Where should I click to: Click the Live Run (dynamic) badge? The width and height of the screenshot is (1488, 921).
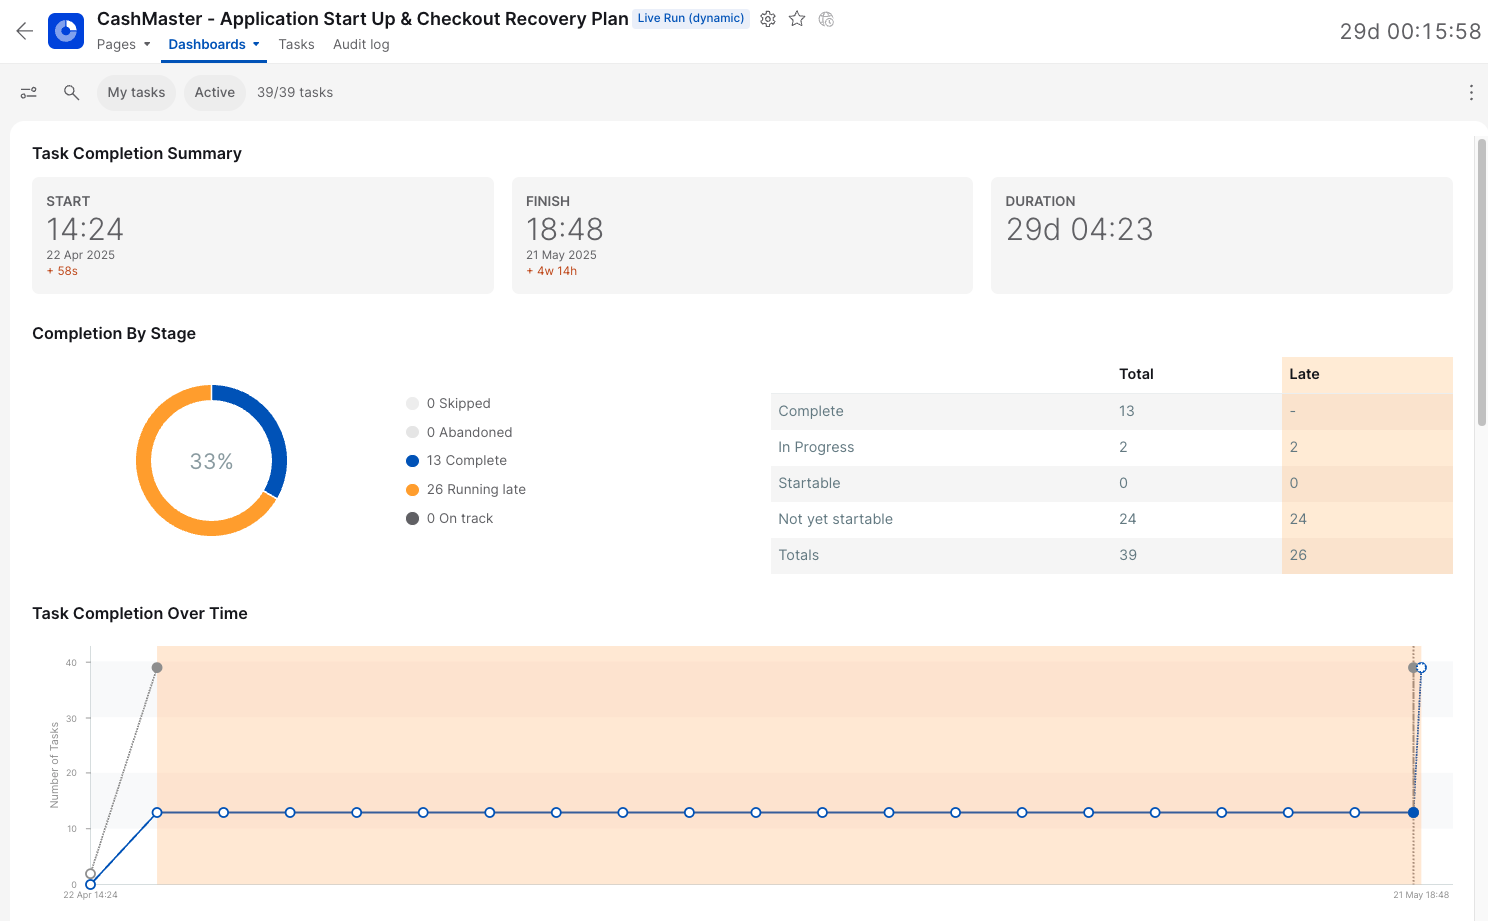click(691, 18)
